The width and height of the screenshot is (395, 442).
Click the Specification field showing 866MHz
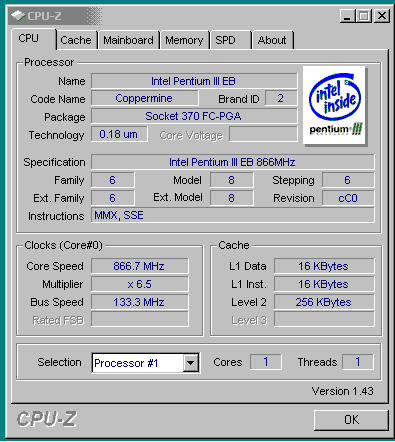click(x=233, y=162)
